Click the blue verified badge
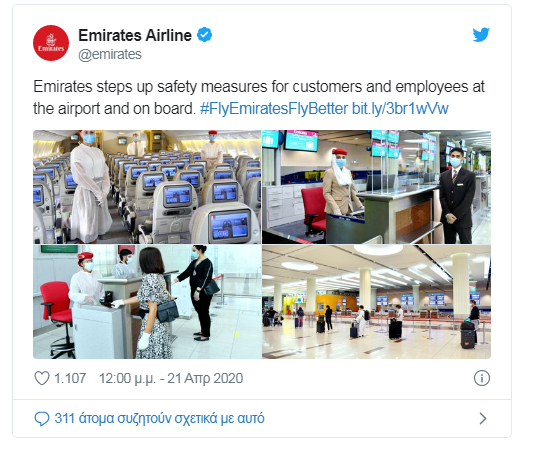540x453 pixels. (x=204, y=35)
